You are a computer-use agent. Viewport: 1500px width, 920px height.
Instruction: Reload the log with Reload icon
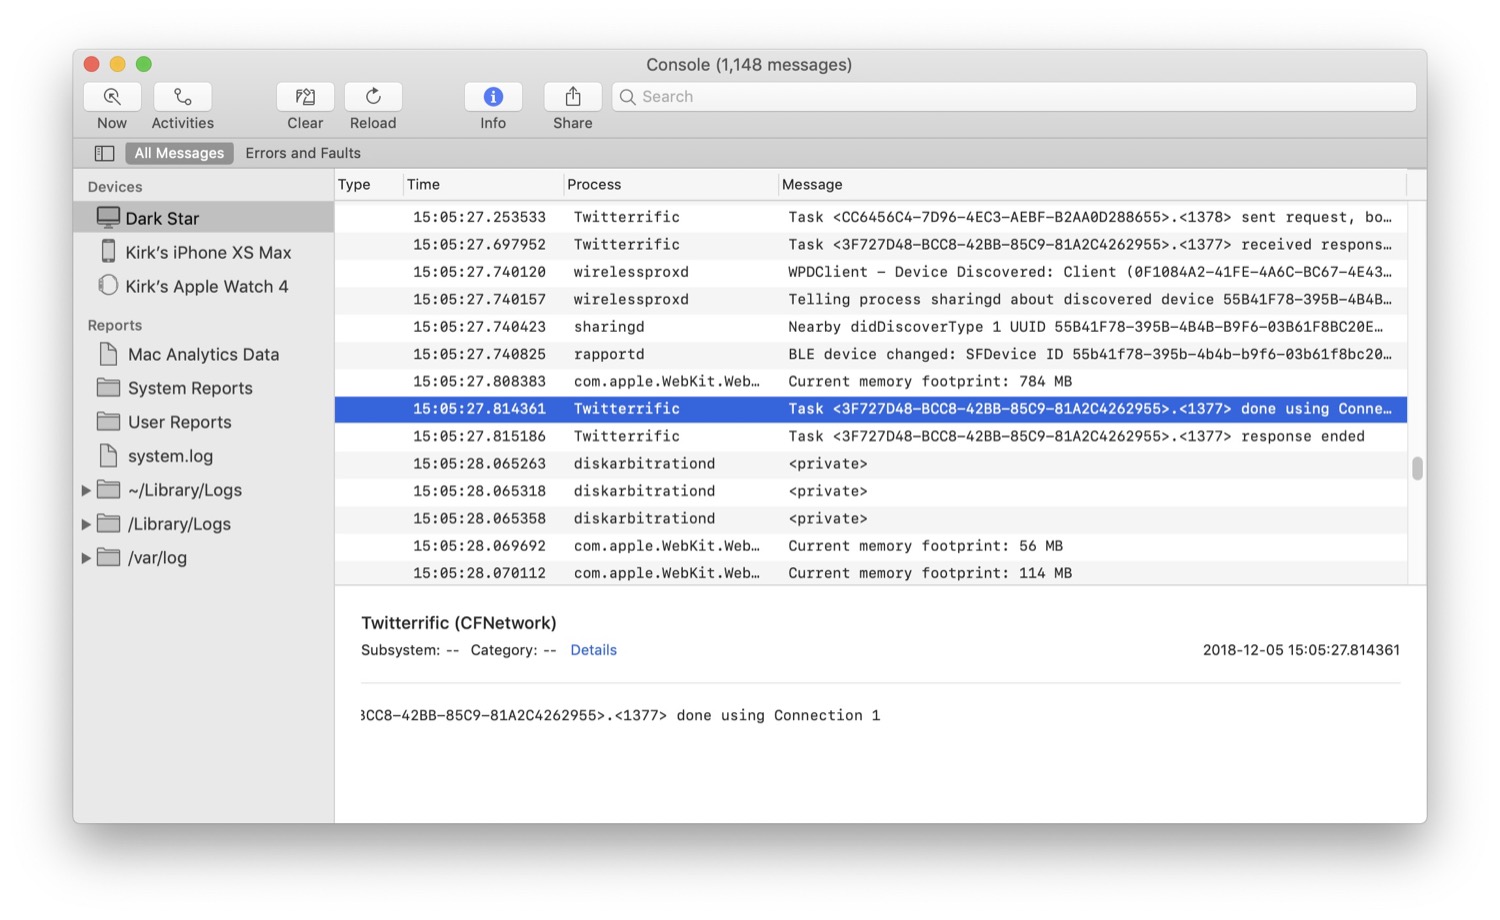click(x=373, y=97)
